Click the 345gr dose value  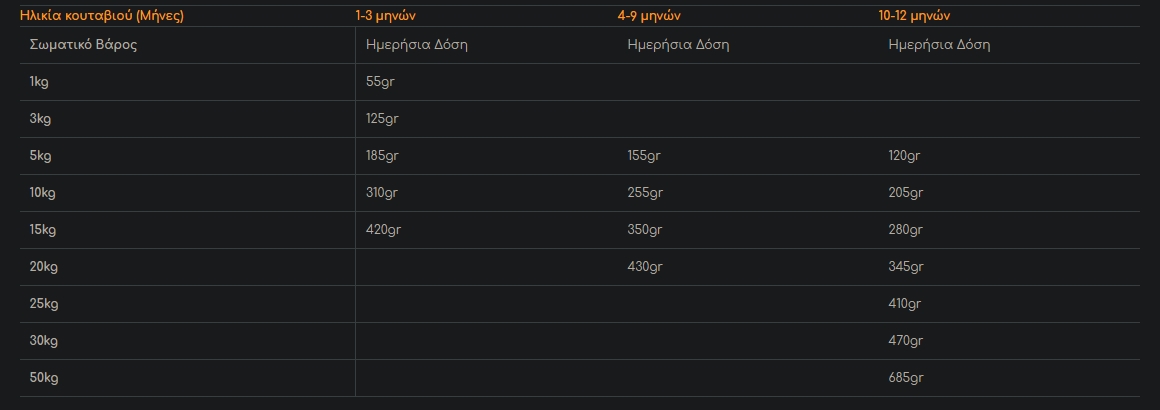tap(905, 267)
